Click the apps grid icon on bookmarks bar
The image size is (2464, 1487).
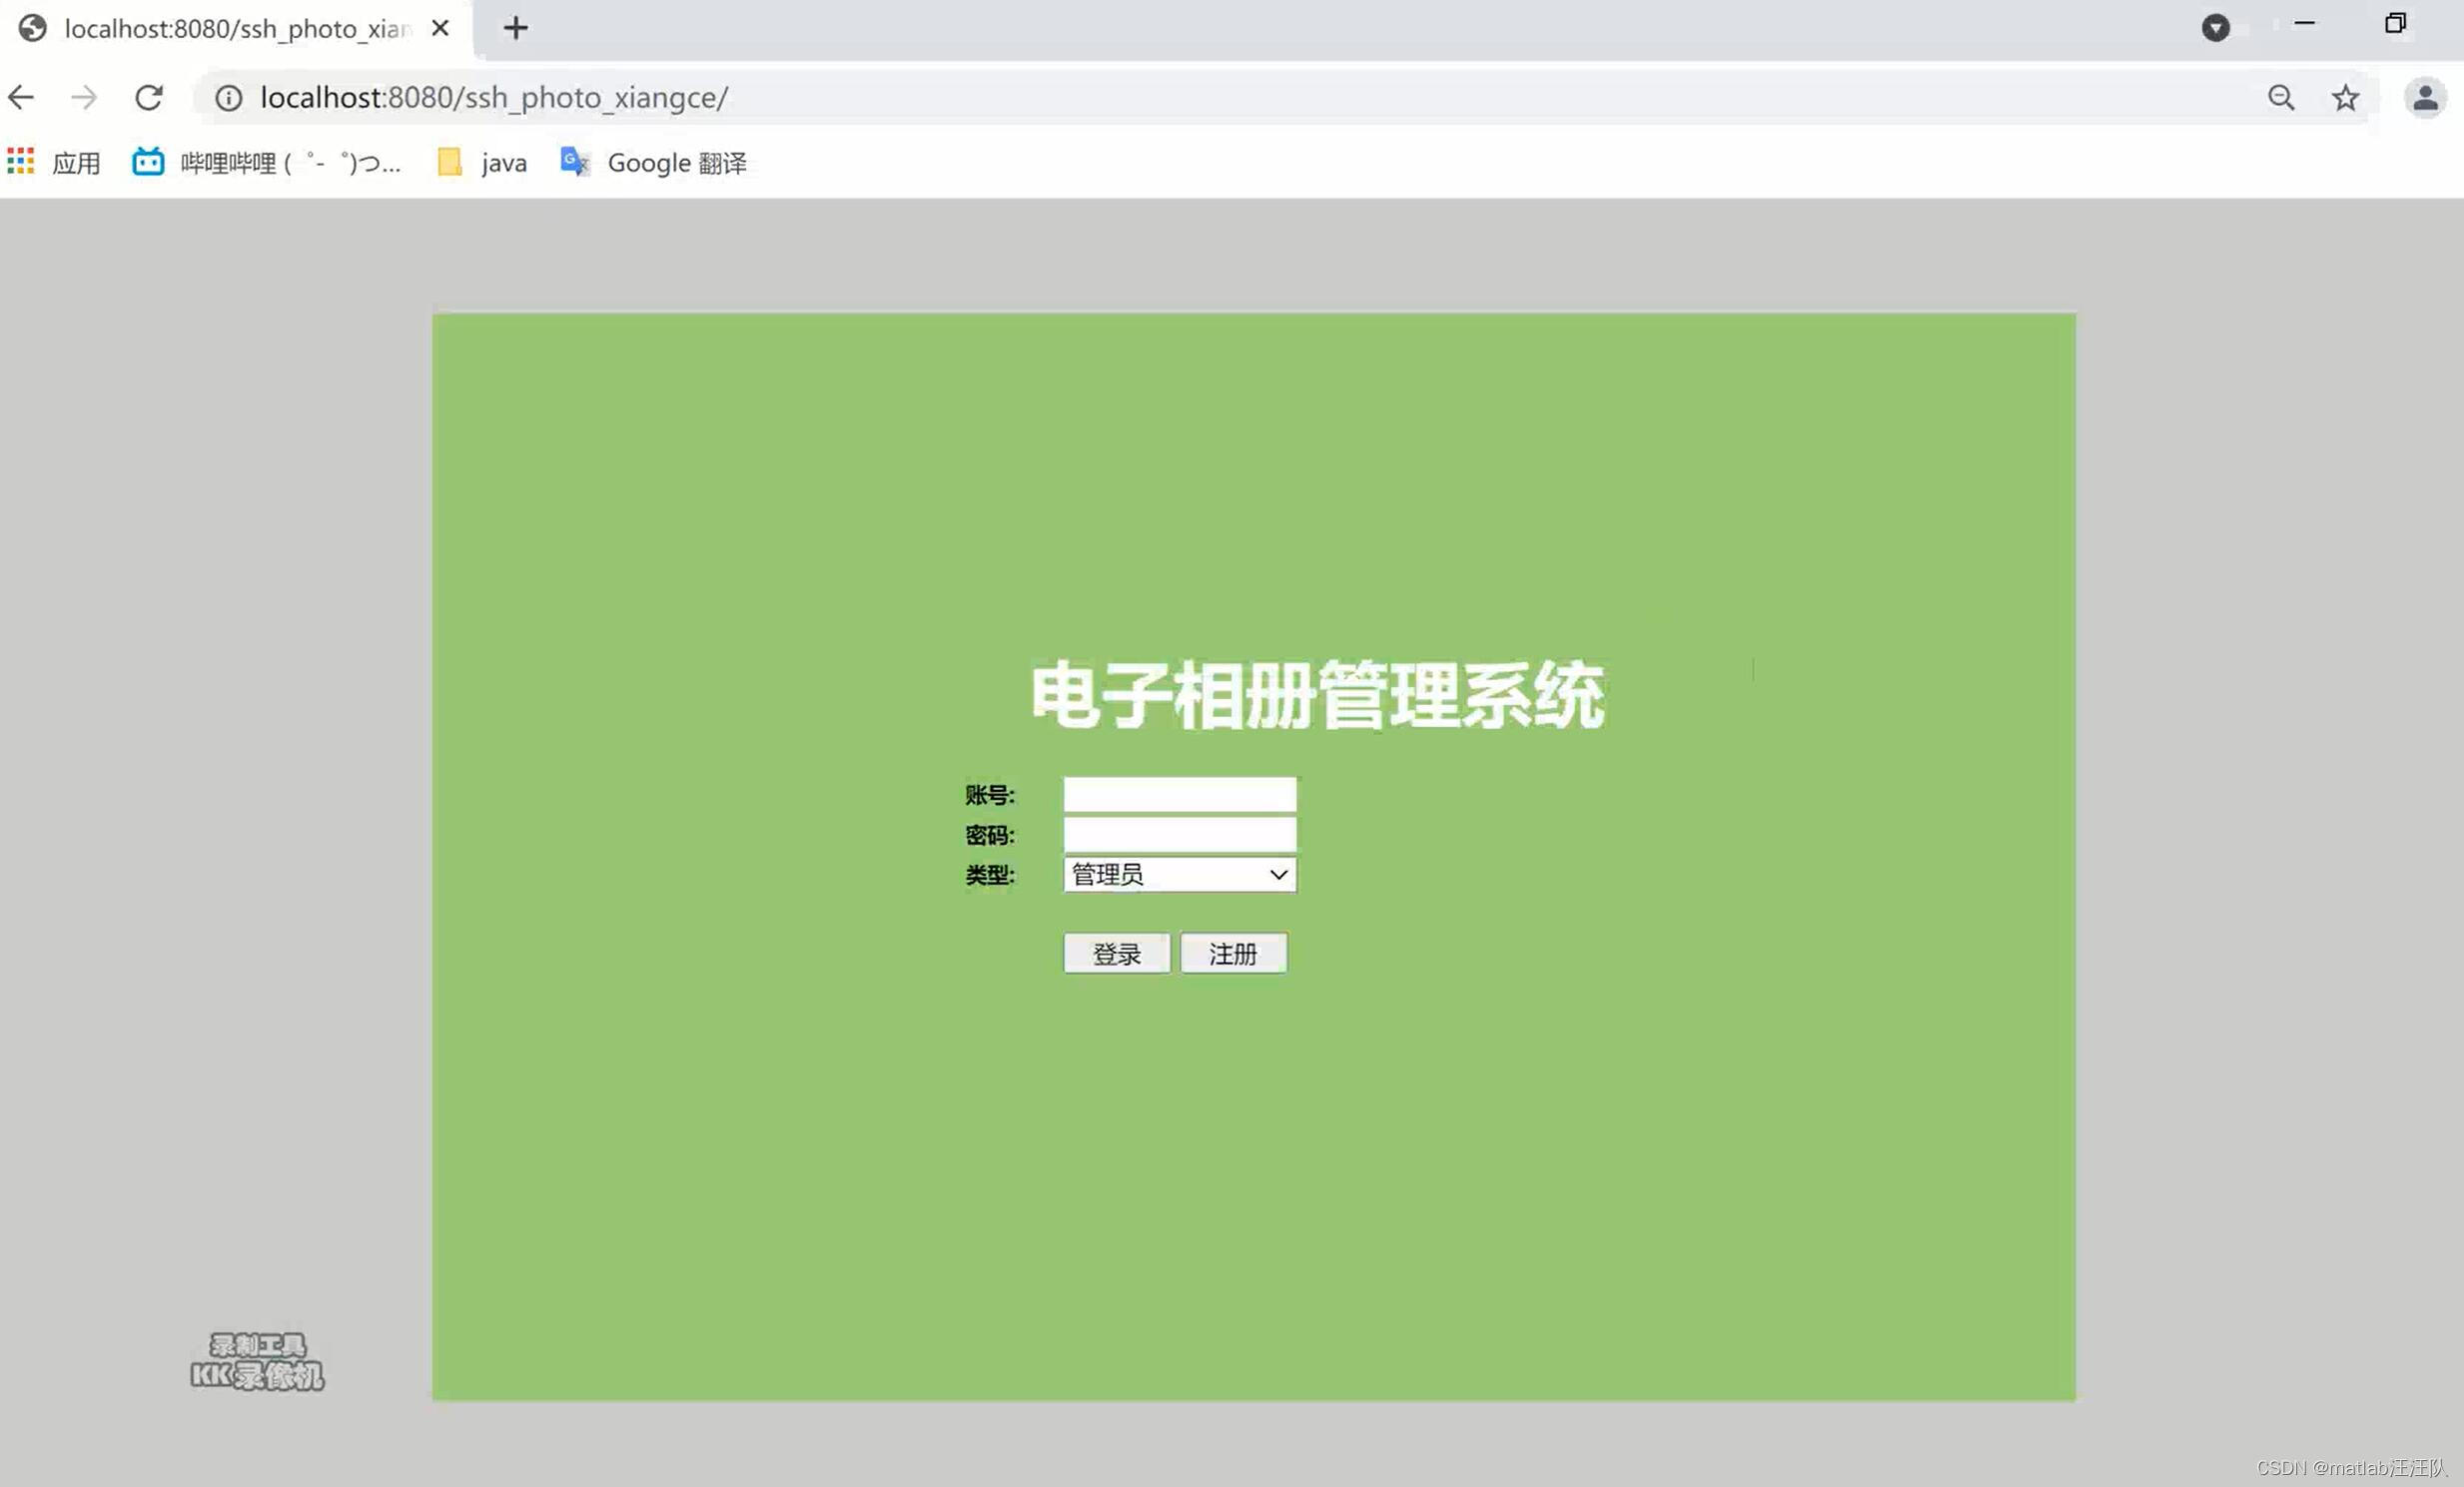pyautogui.click(x=20, y=161)
